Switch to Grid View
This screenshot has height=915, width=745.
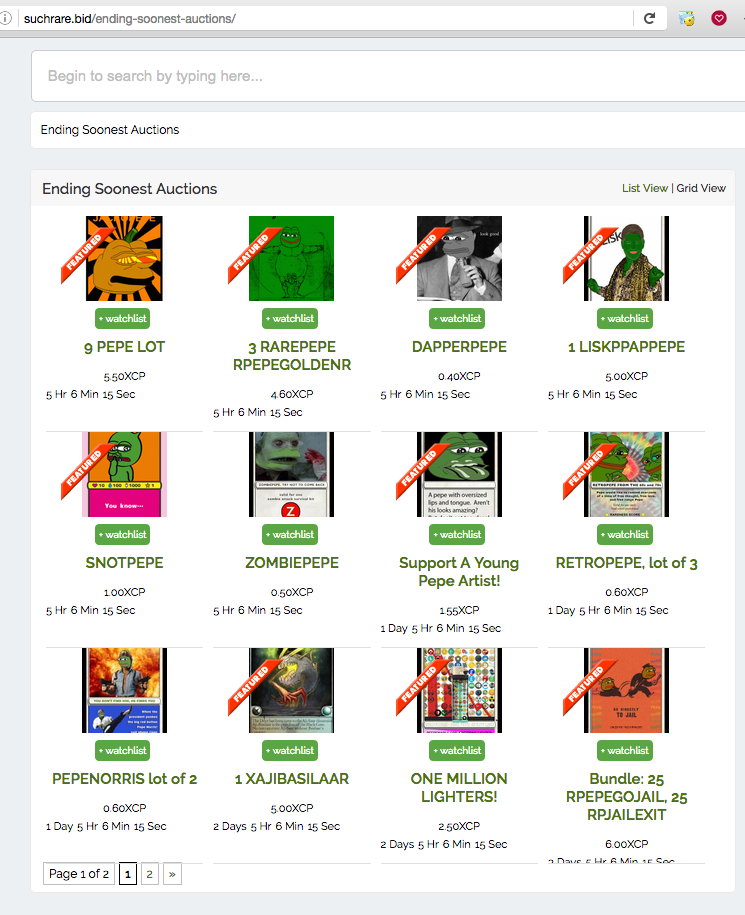tap(701, 188)
